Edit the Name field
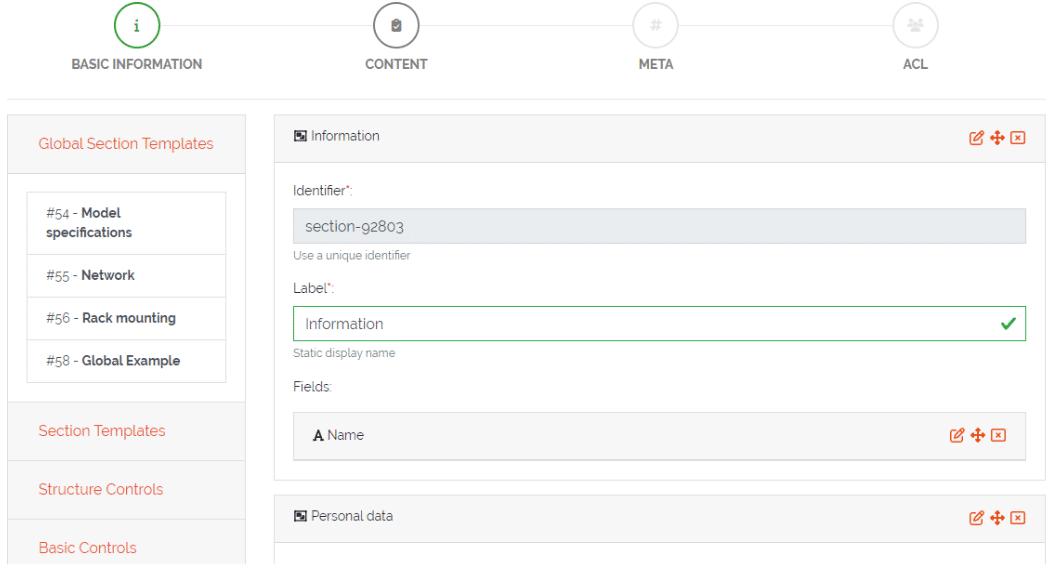Viewport: 1052px width, 570px height. click(957, 435)
